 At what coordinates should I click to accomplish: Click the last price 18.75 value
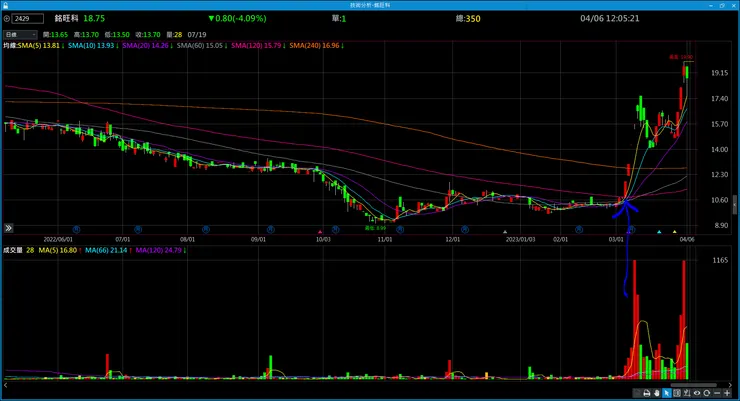click(94, 18)
